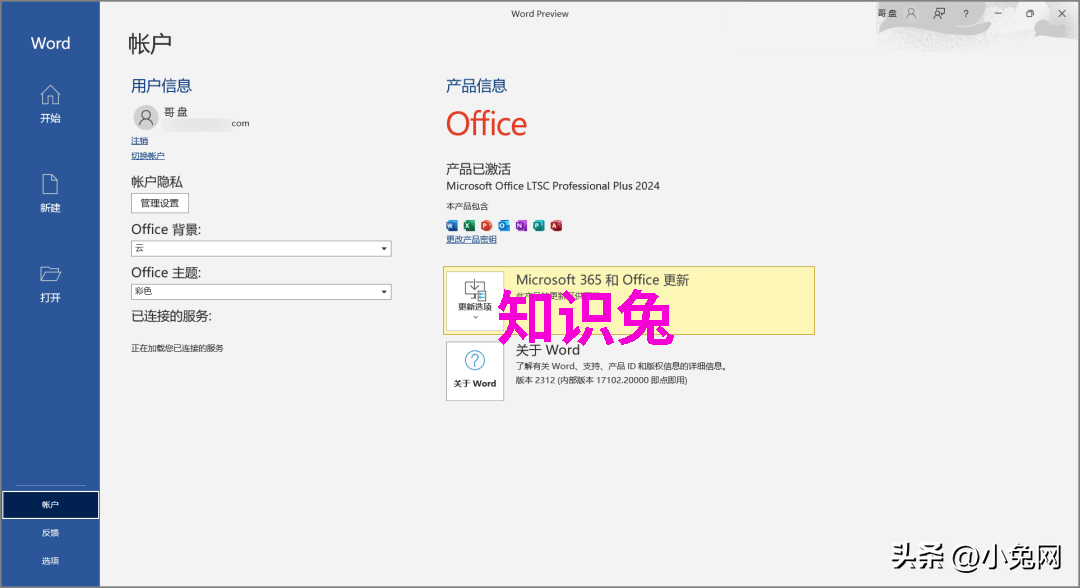Viewport: 1080px width, 588px height.
Task: Click the 更改产品密钥 link
Action: click(471, 240)
